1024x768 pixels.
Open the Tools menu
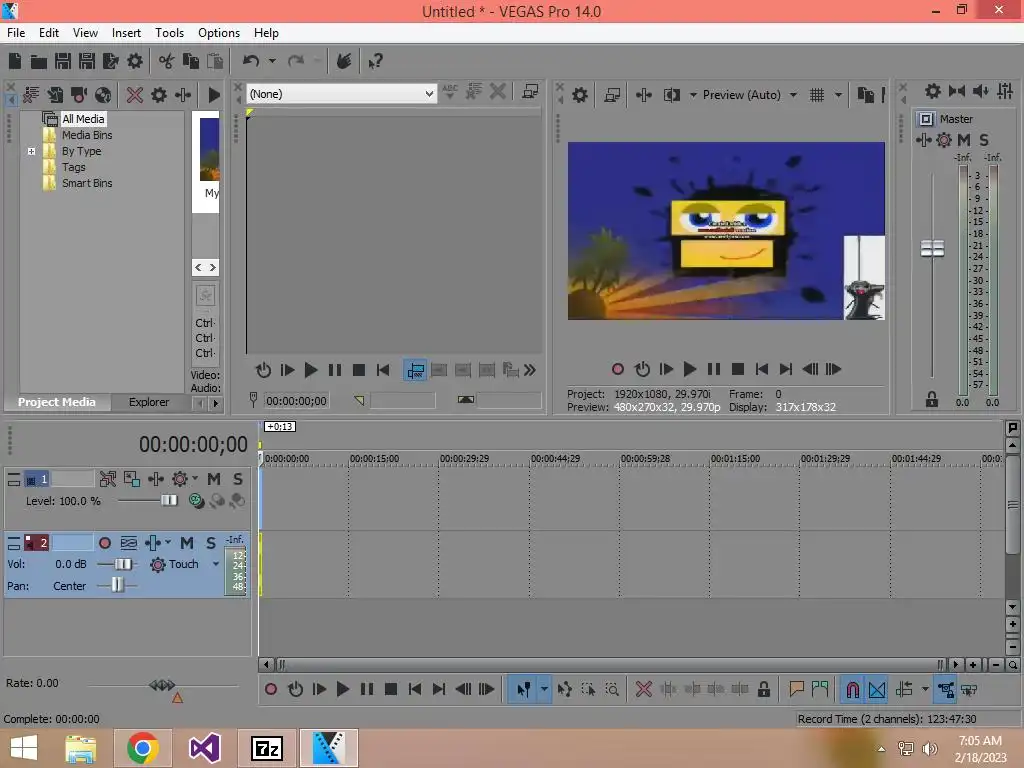click(x=169, y=33)
